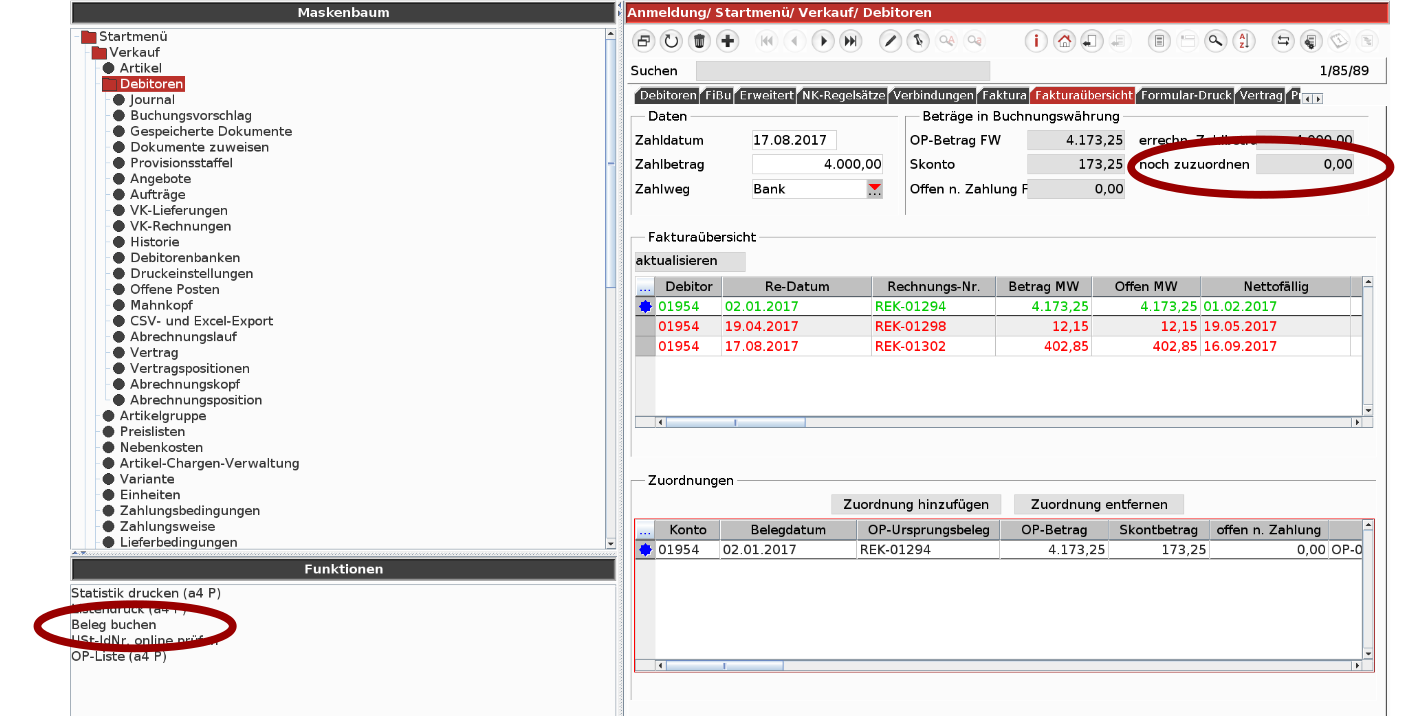This screenshot has height=718, width=1402.
Task: Jump to the last record icon
Action: pyautogui.click(x=850, y=41)
